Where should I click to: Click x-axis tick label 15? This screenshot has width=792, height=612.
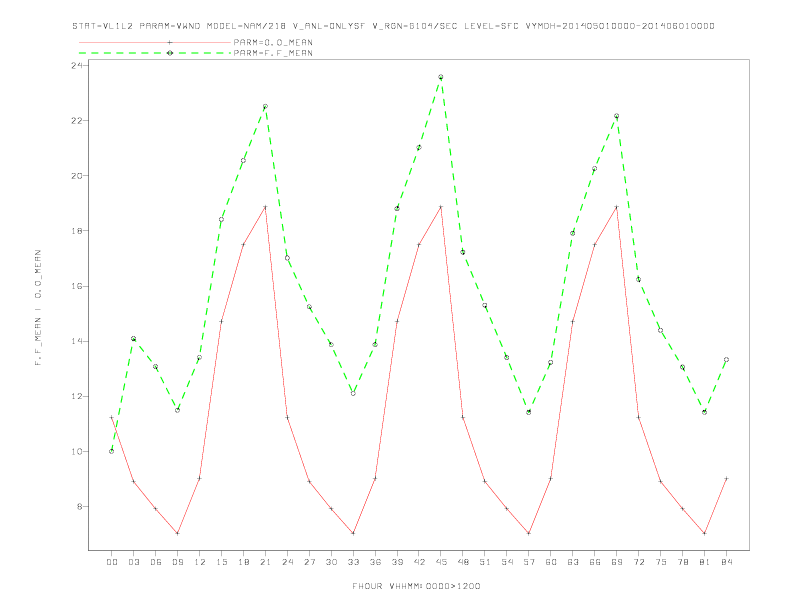click(221, 562)
